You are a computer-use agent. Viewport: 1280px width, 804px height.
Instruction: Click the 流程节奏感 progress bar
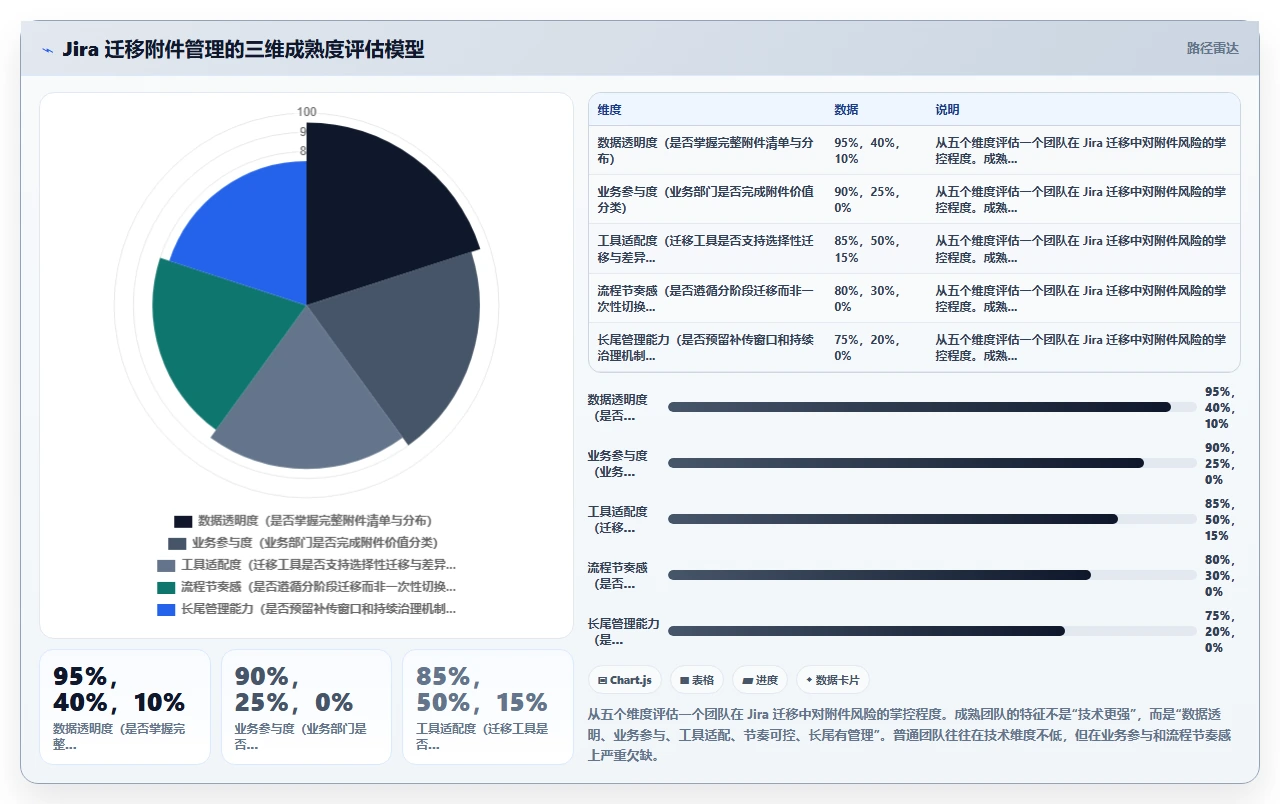(932, 575)
